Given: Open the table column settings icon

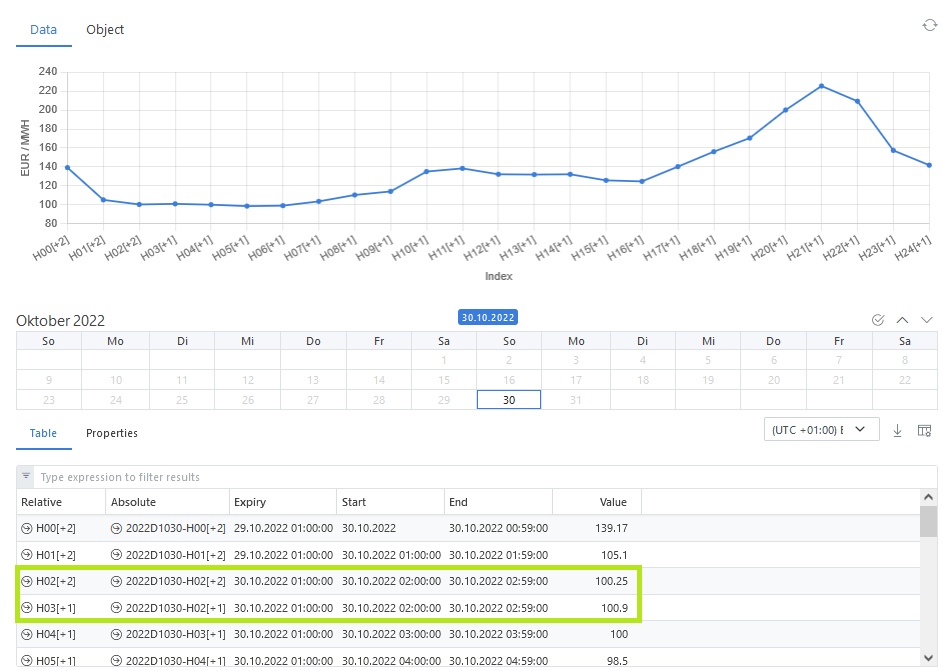Looking at the screenshot, I should (924, 430).
